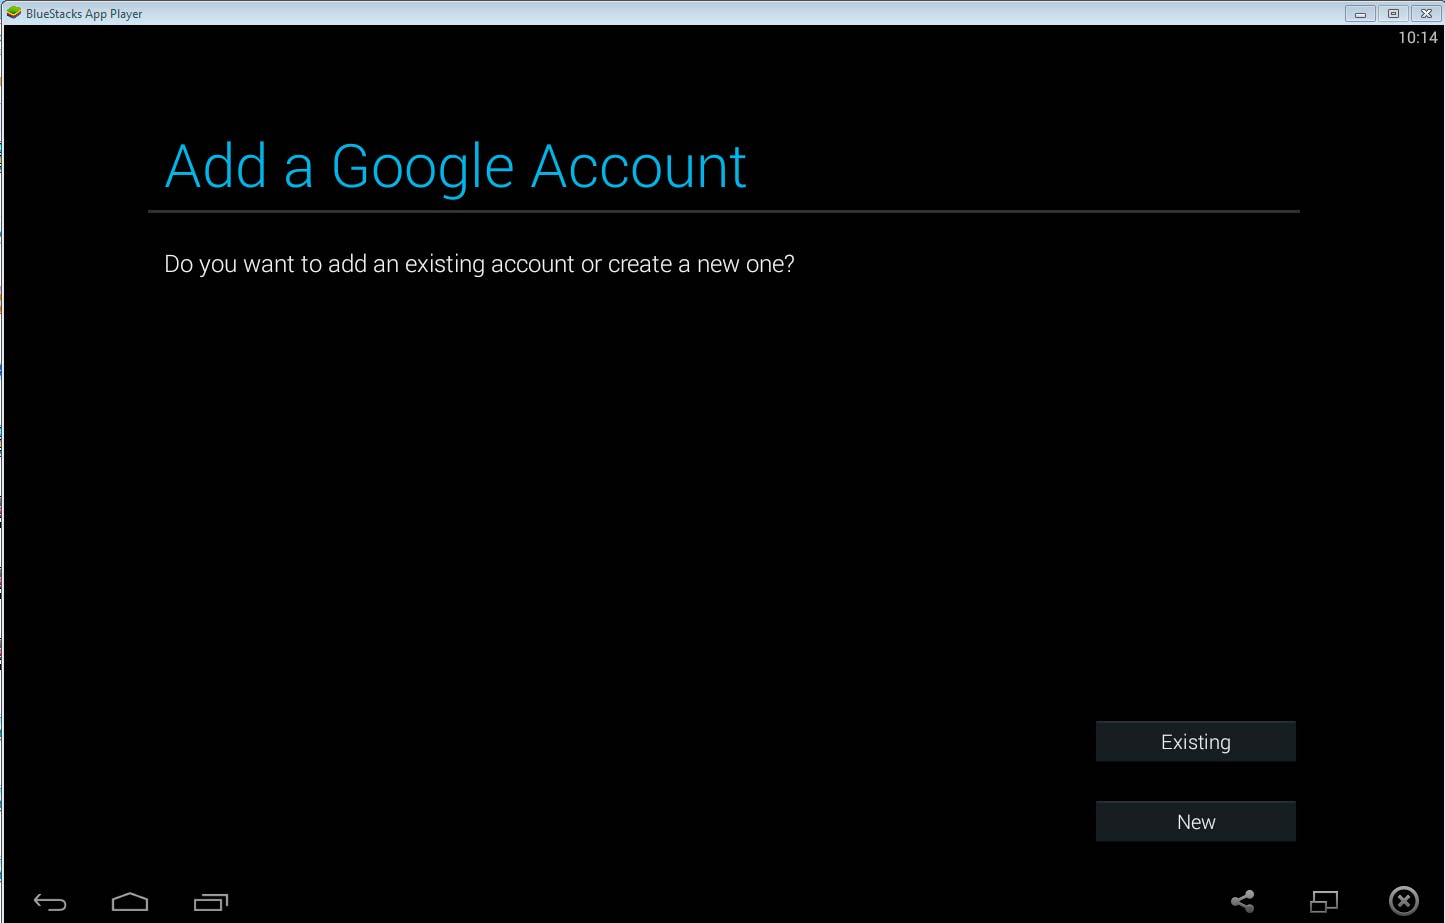Exit BlueStacks with the circled X icon

(1404, 901)
